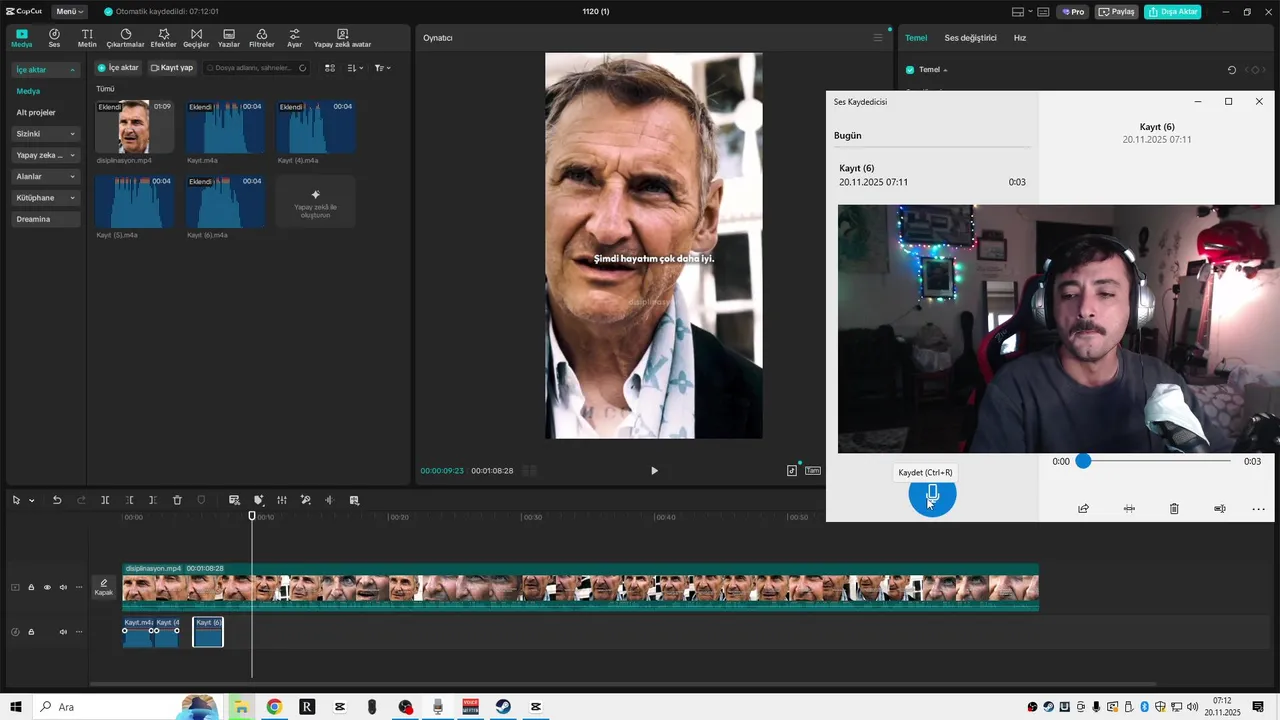This screenshot has height=720, width=1280.
Task: Open the Menü dropdown in title bar
Action: point(69,12)
